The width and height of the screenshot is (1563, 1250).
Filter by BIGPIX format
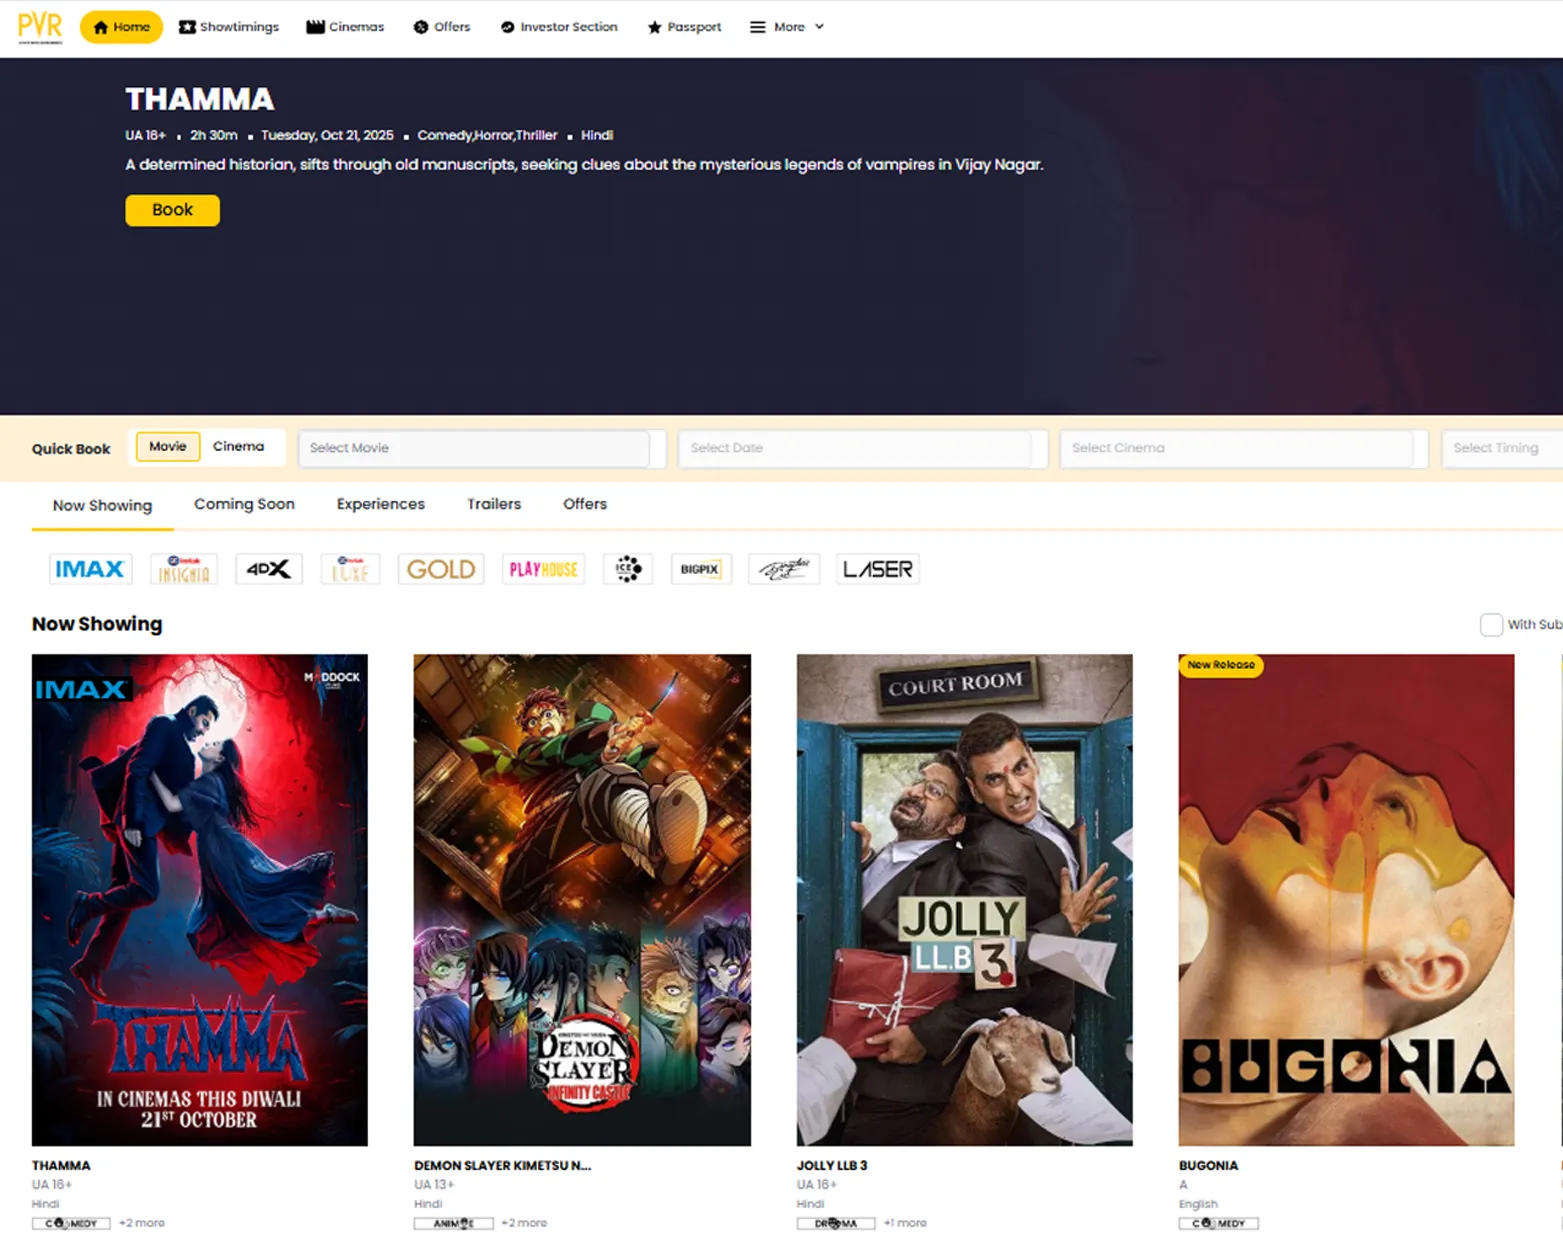point(700,569)
